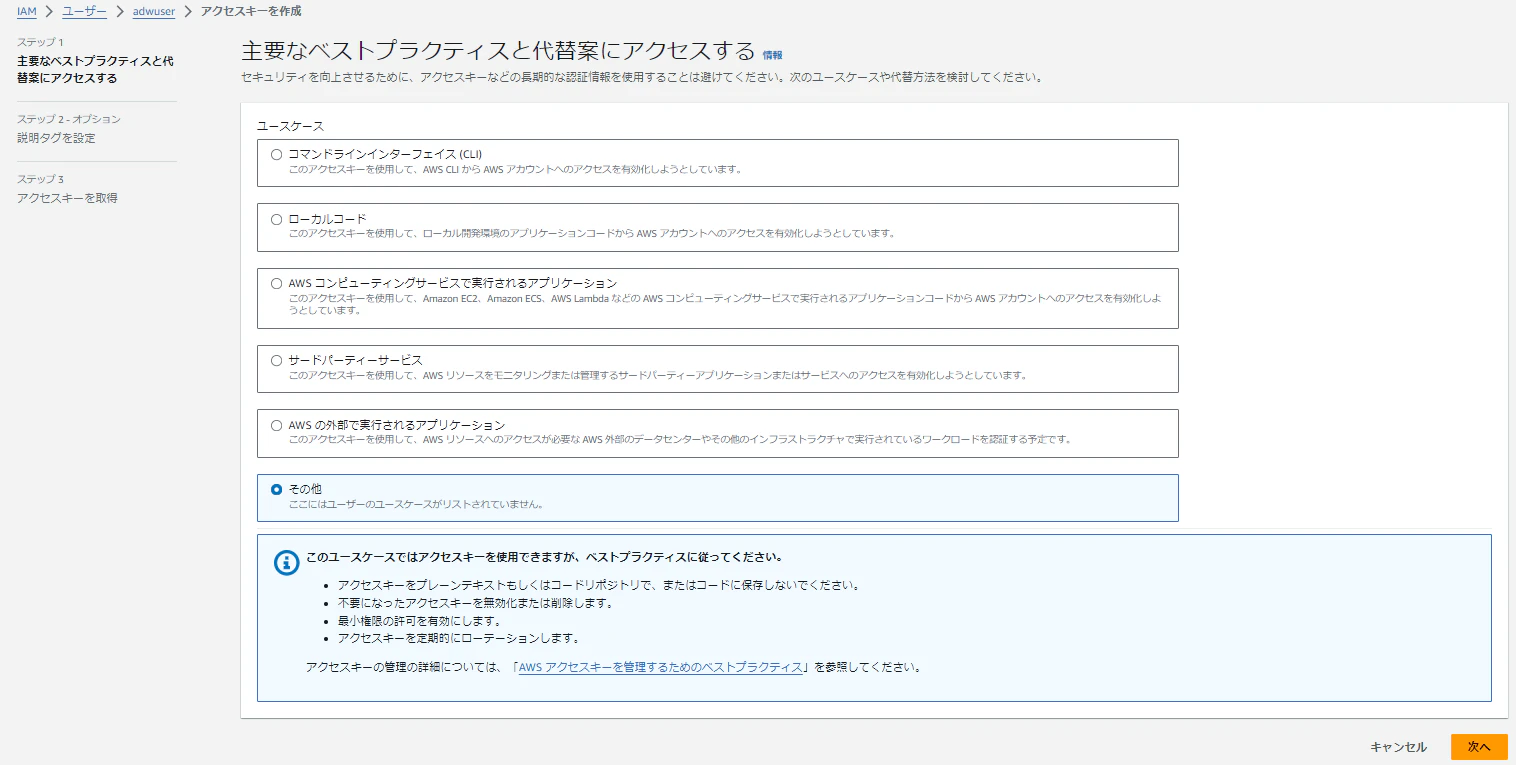Select AWS コンピューティングサービスで実行されるアプリケーション option

[277, 283]
